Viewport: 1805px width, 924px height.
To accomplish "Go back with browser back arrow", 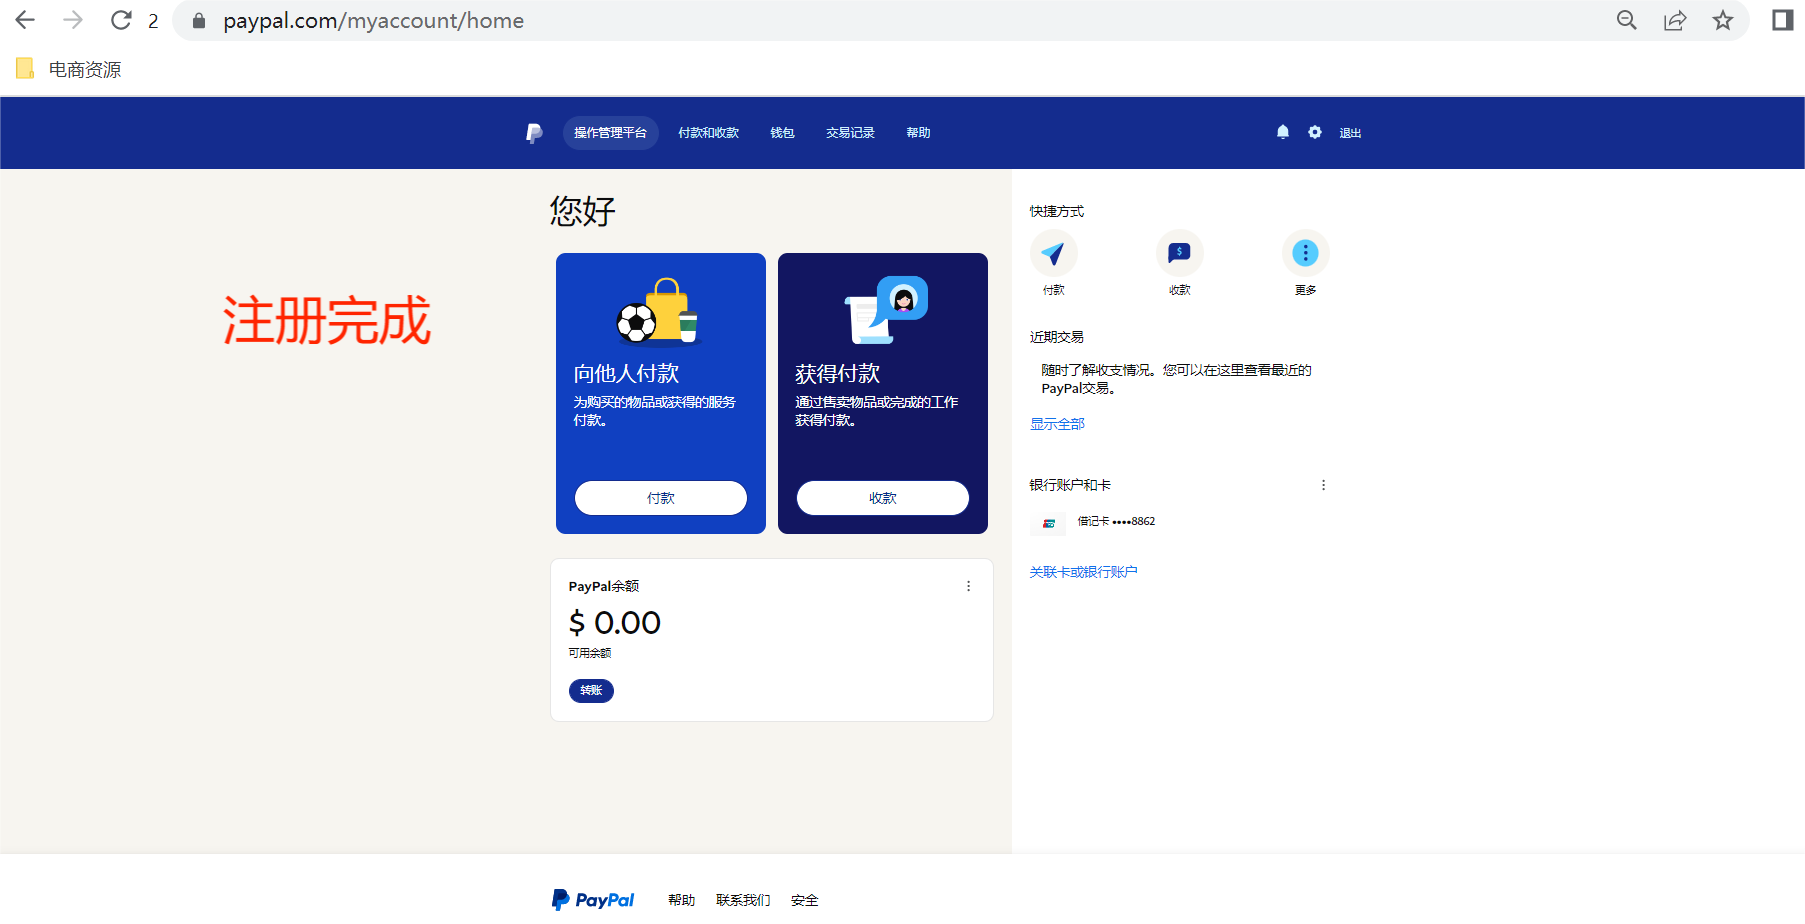I will click(25, 20).
